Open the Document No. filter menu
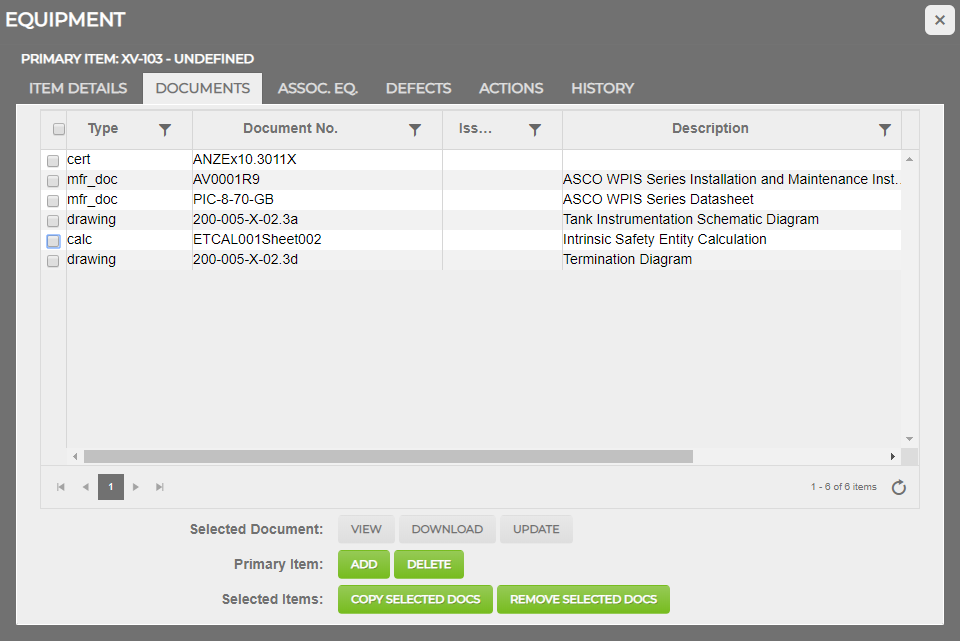 point(415,128)
